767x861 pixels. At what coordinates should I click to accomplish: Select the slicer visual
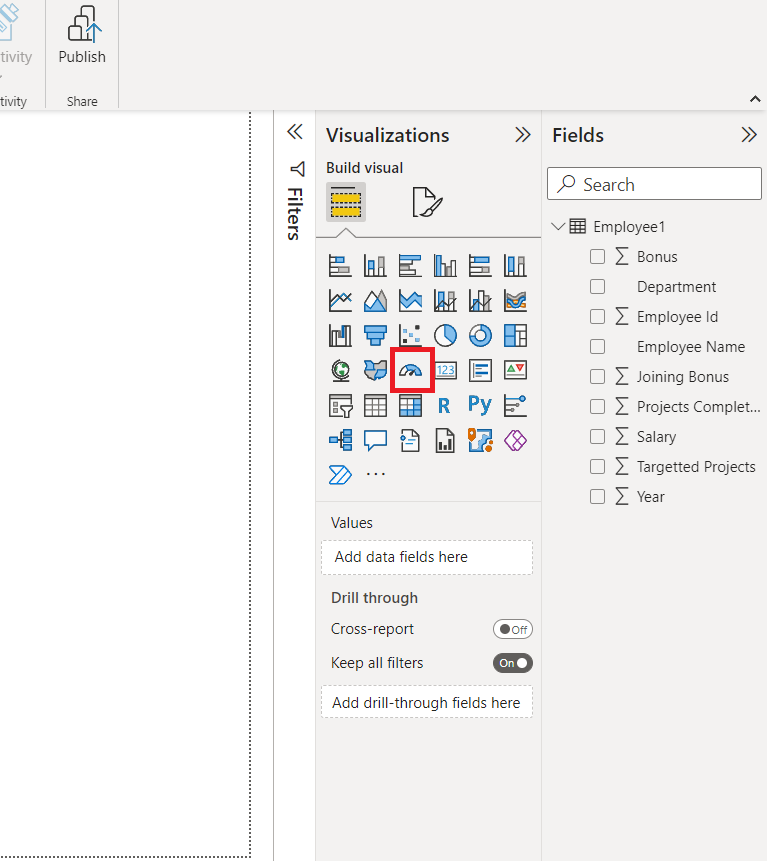point(340,405)
